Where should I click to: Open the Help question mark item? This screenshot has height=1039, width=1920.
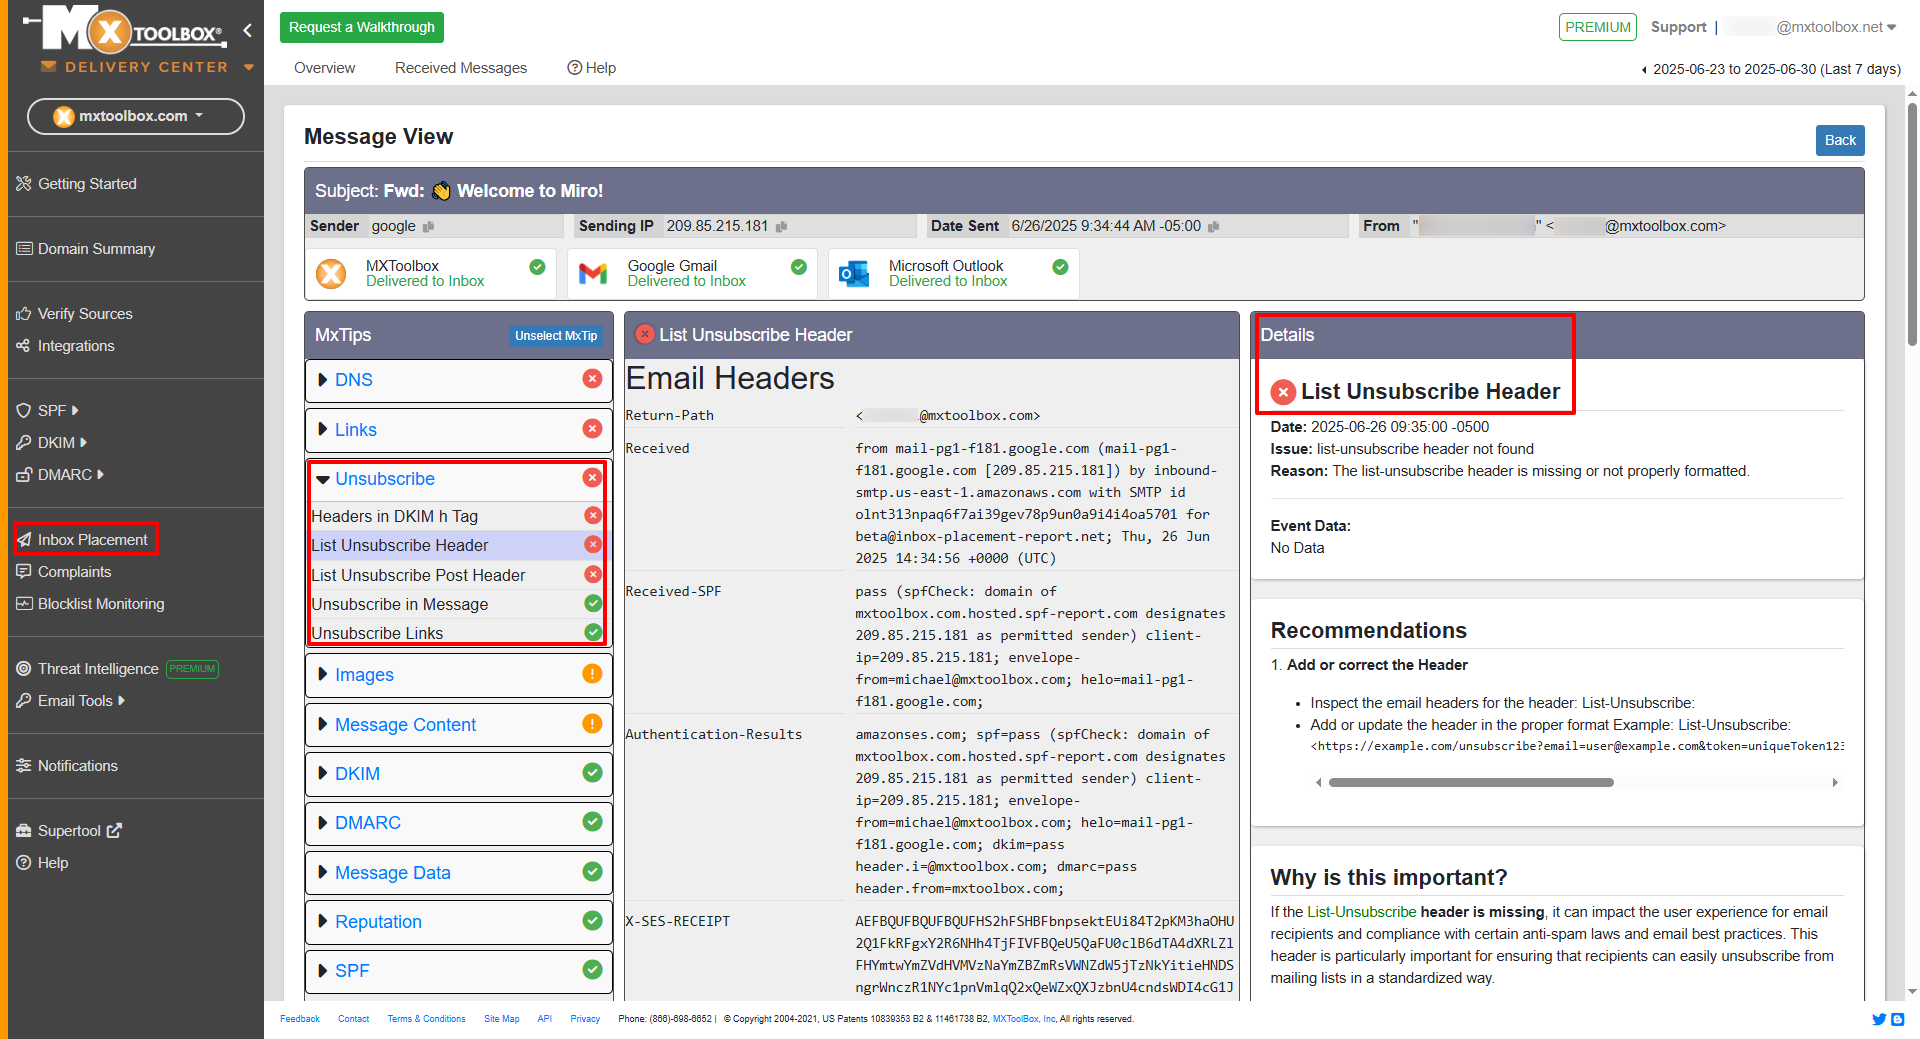(x=591, y=68)
